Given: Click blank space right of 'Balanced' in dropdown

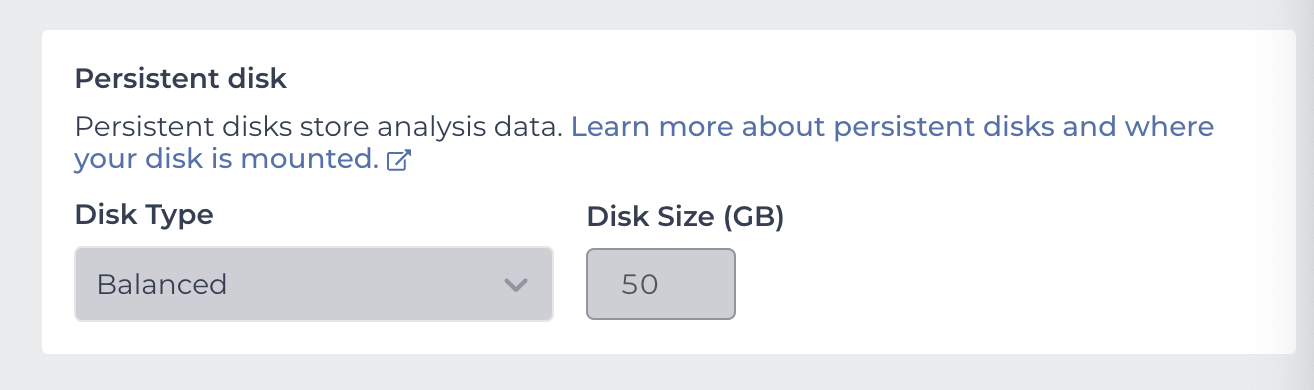Looking at the screenshot, I should pos(365,285).
